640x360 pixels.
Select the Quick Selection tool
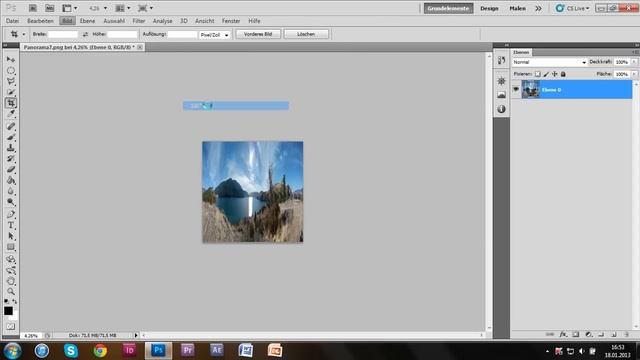point(11,92)
